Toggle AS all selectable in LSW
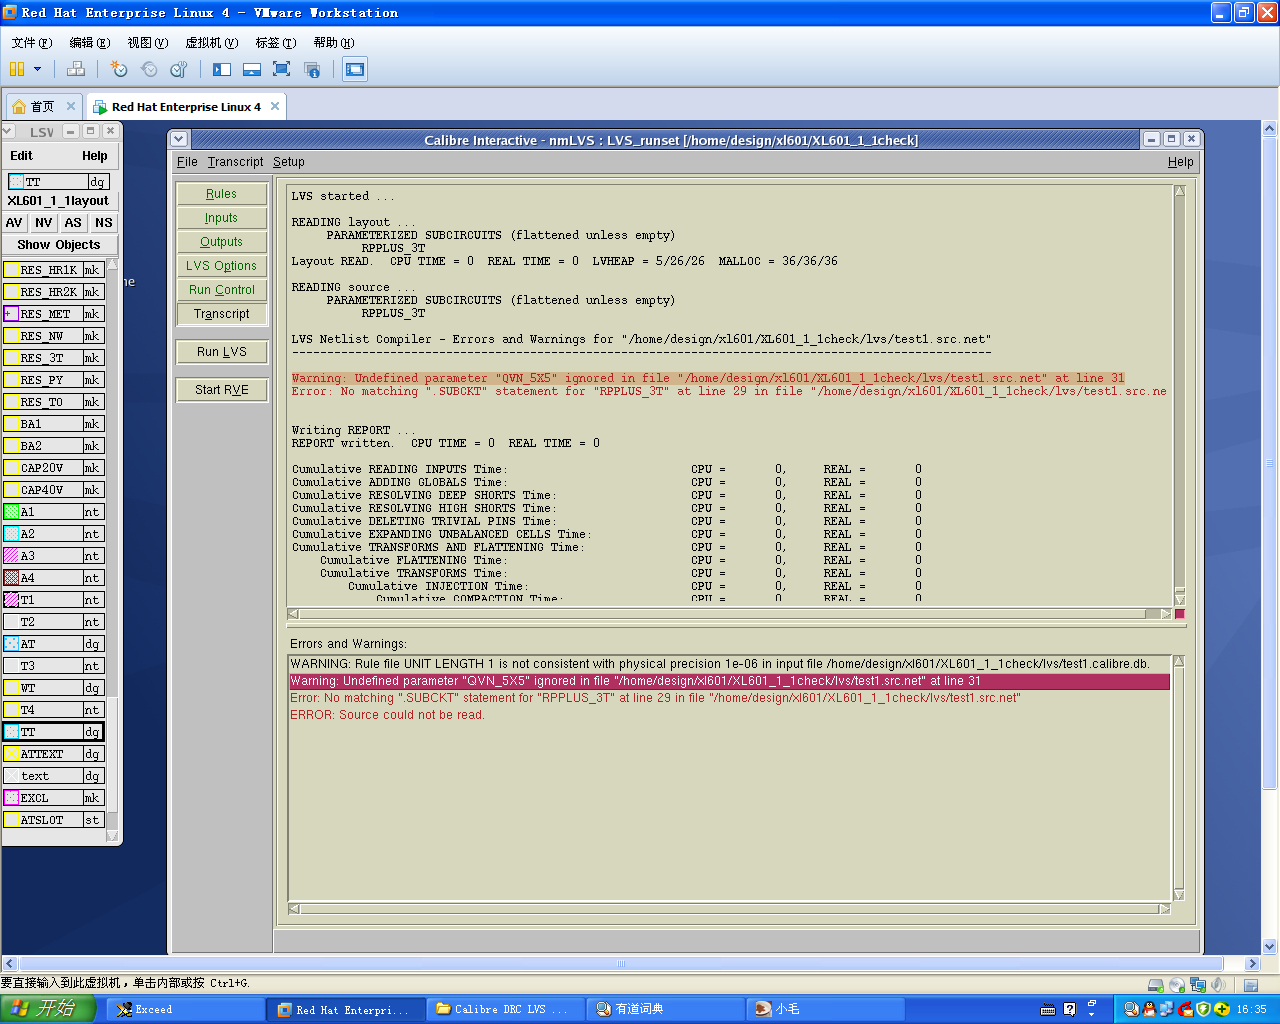Screen dimensions: 1280x1024 [73, 223]
